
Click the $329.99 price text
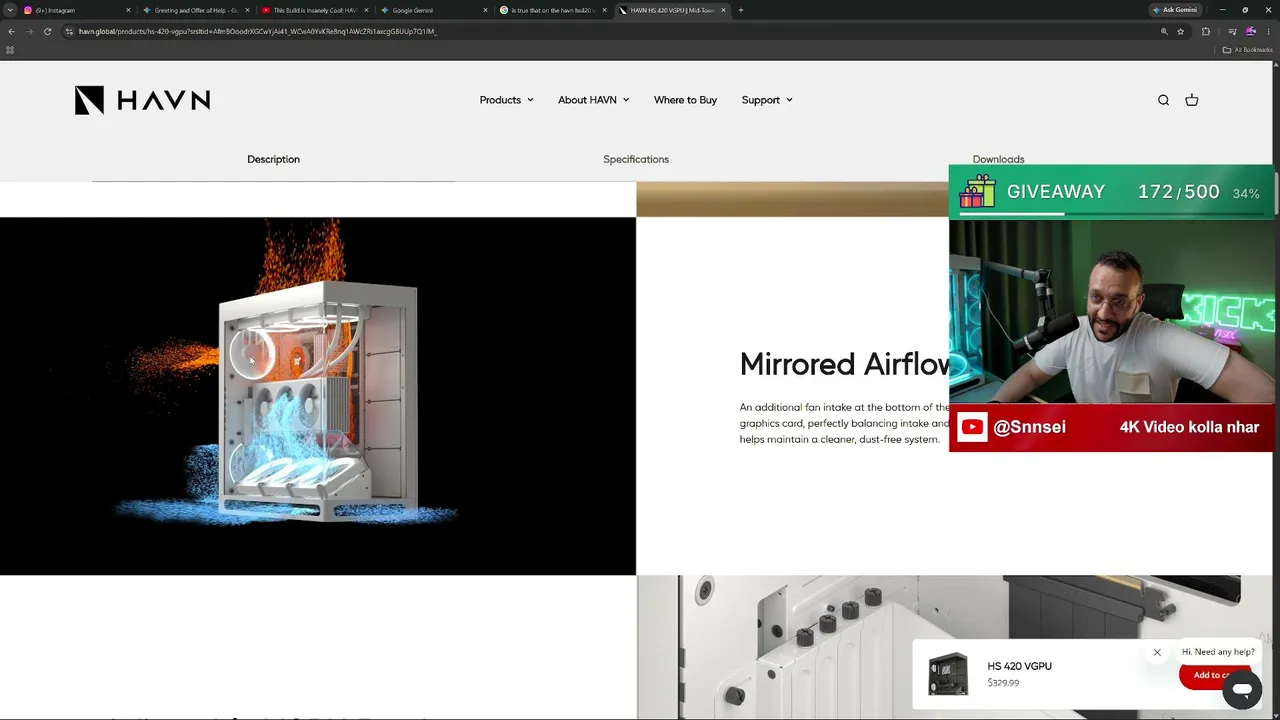click(x=1003, y=683)
